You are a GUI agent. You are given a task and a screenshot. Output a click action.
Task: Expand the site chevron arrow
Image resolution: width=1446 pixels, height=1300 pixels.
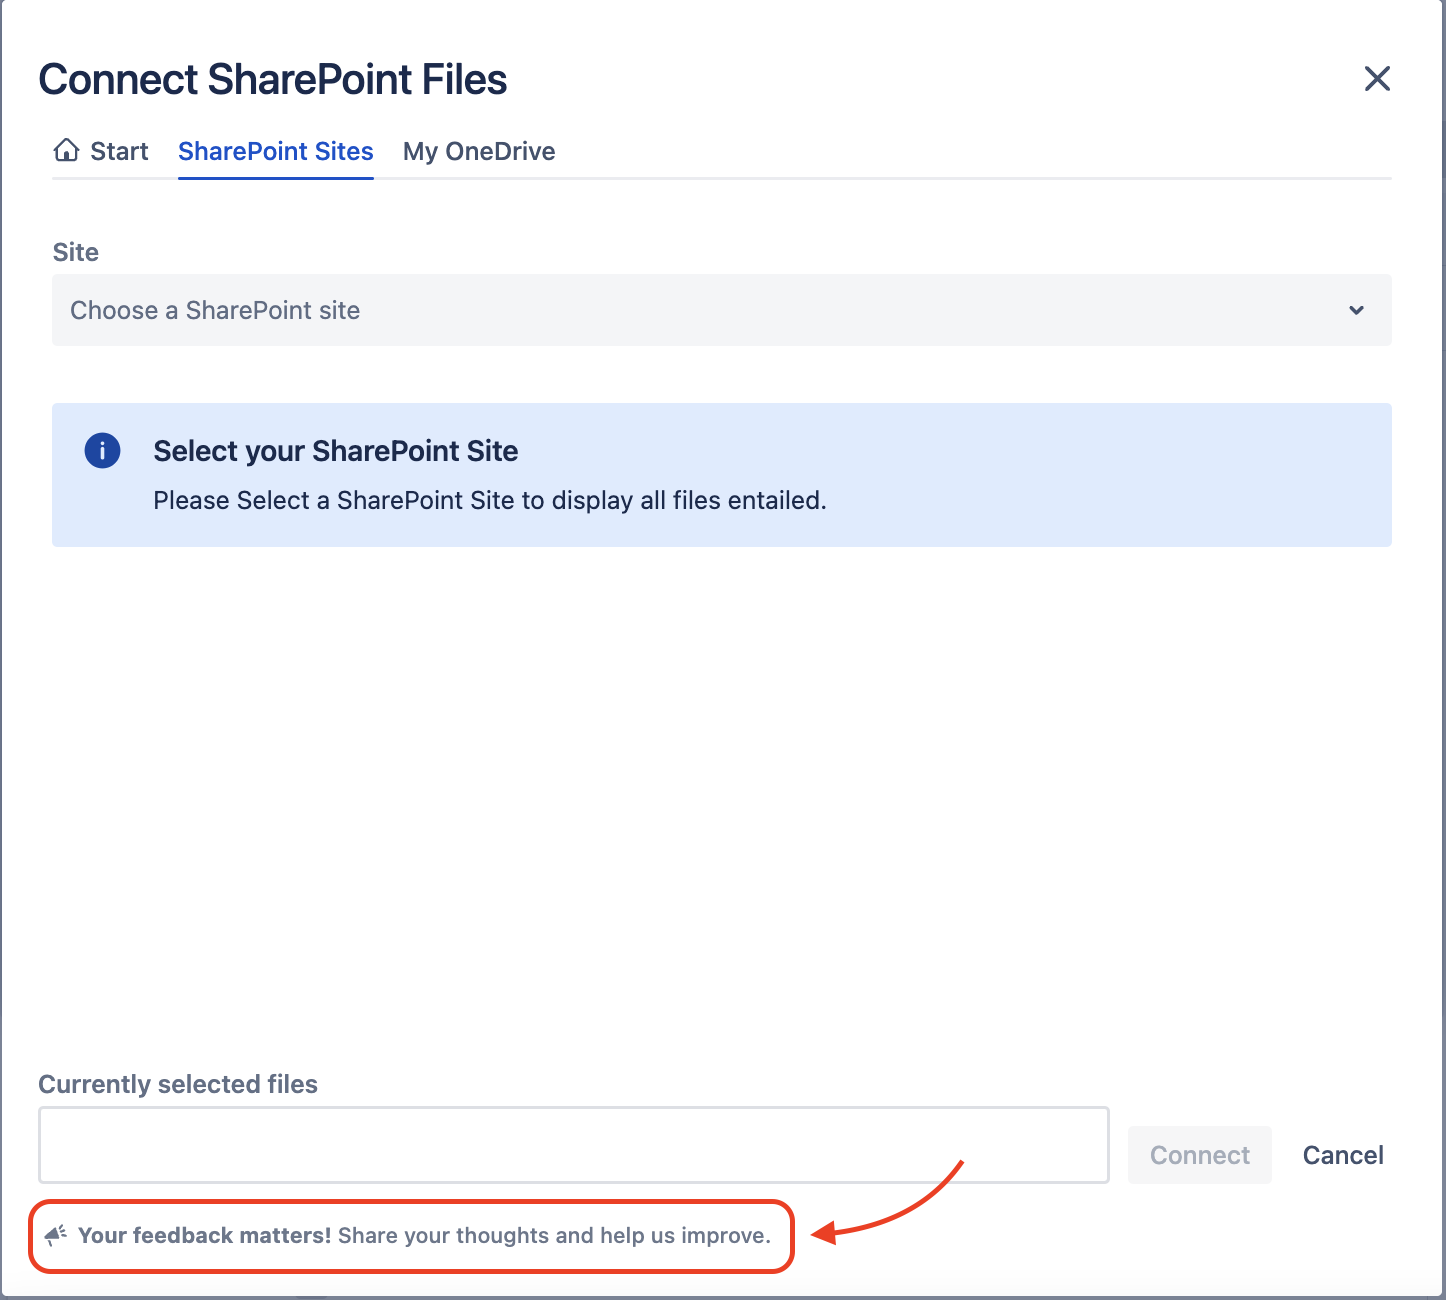click(x=1356, y=310)
